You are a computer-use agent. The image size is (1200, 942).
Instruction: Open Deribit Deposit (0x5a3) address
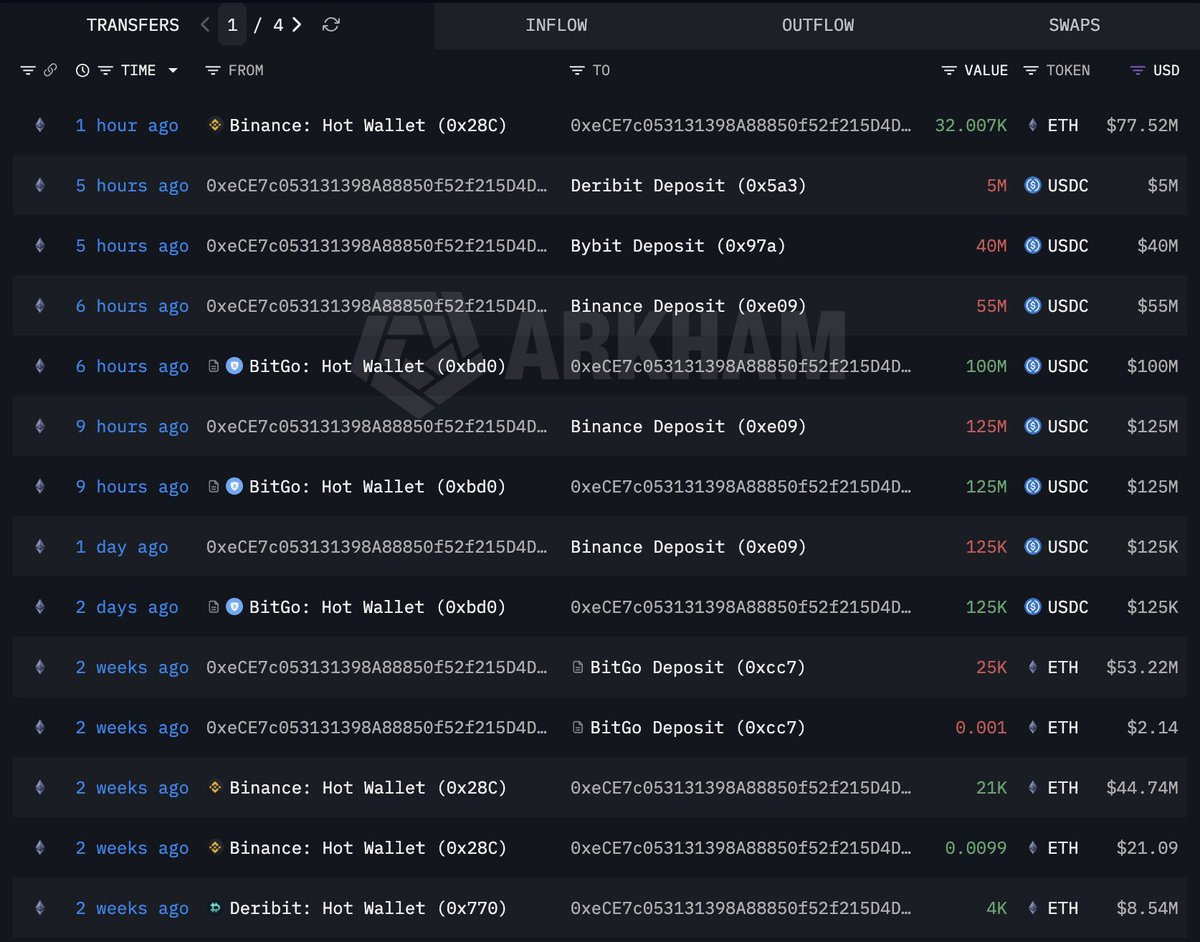coord(688,185)
